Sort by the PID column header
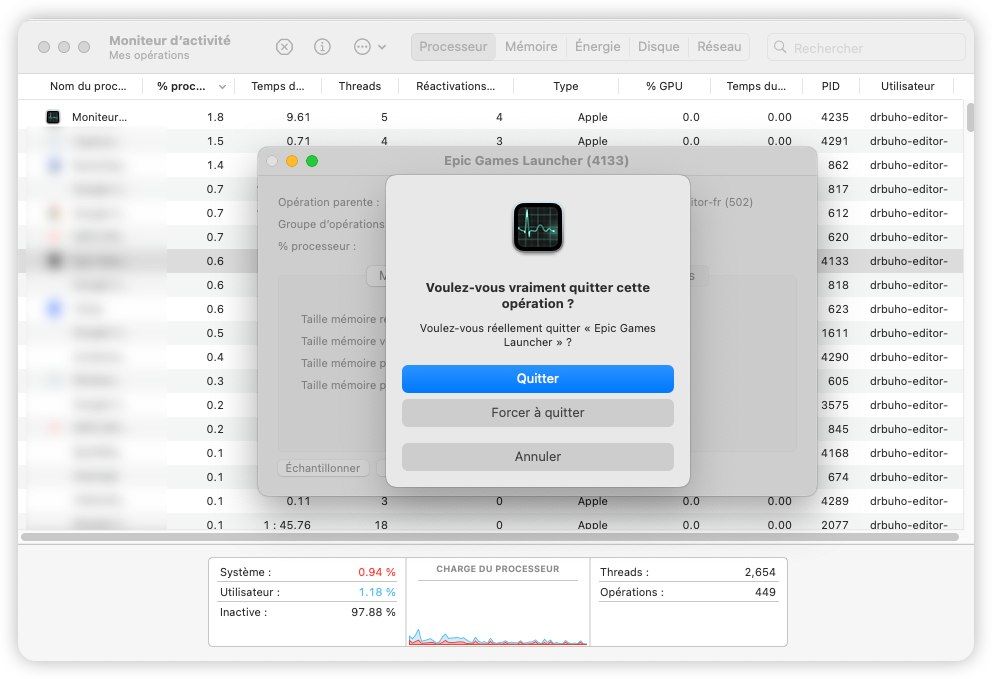The height and width of the screenshot is (679, 992). [x=831, y=86]
